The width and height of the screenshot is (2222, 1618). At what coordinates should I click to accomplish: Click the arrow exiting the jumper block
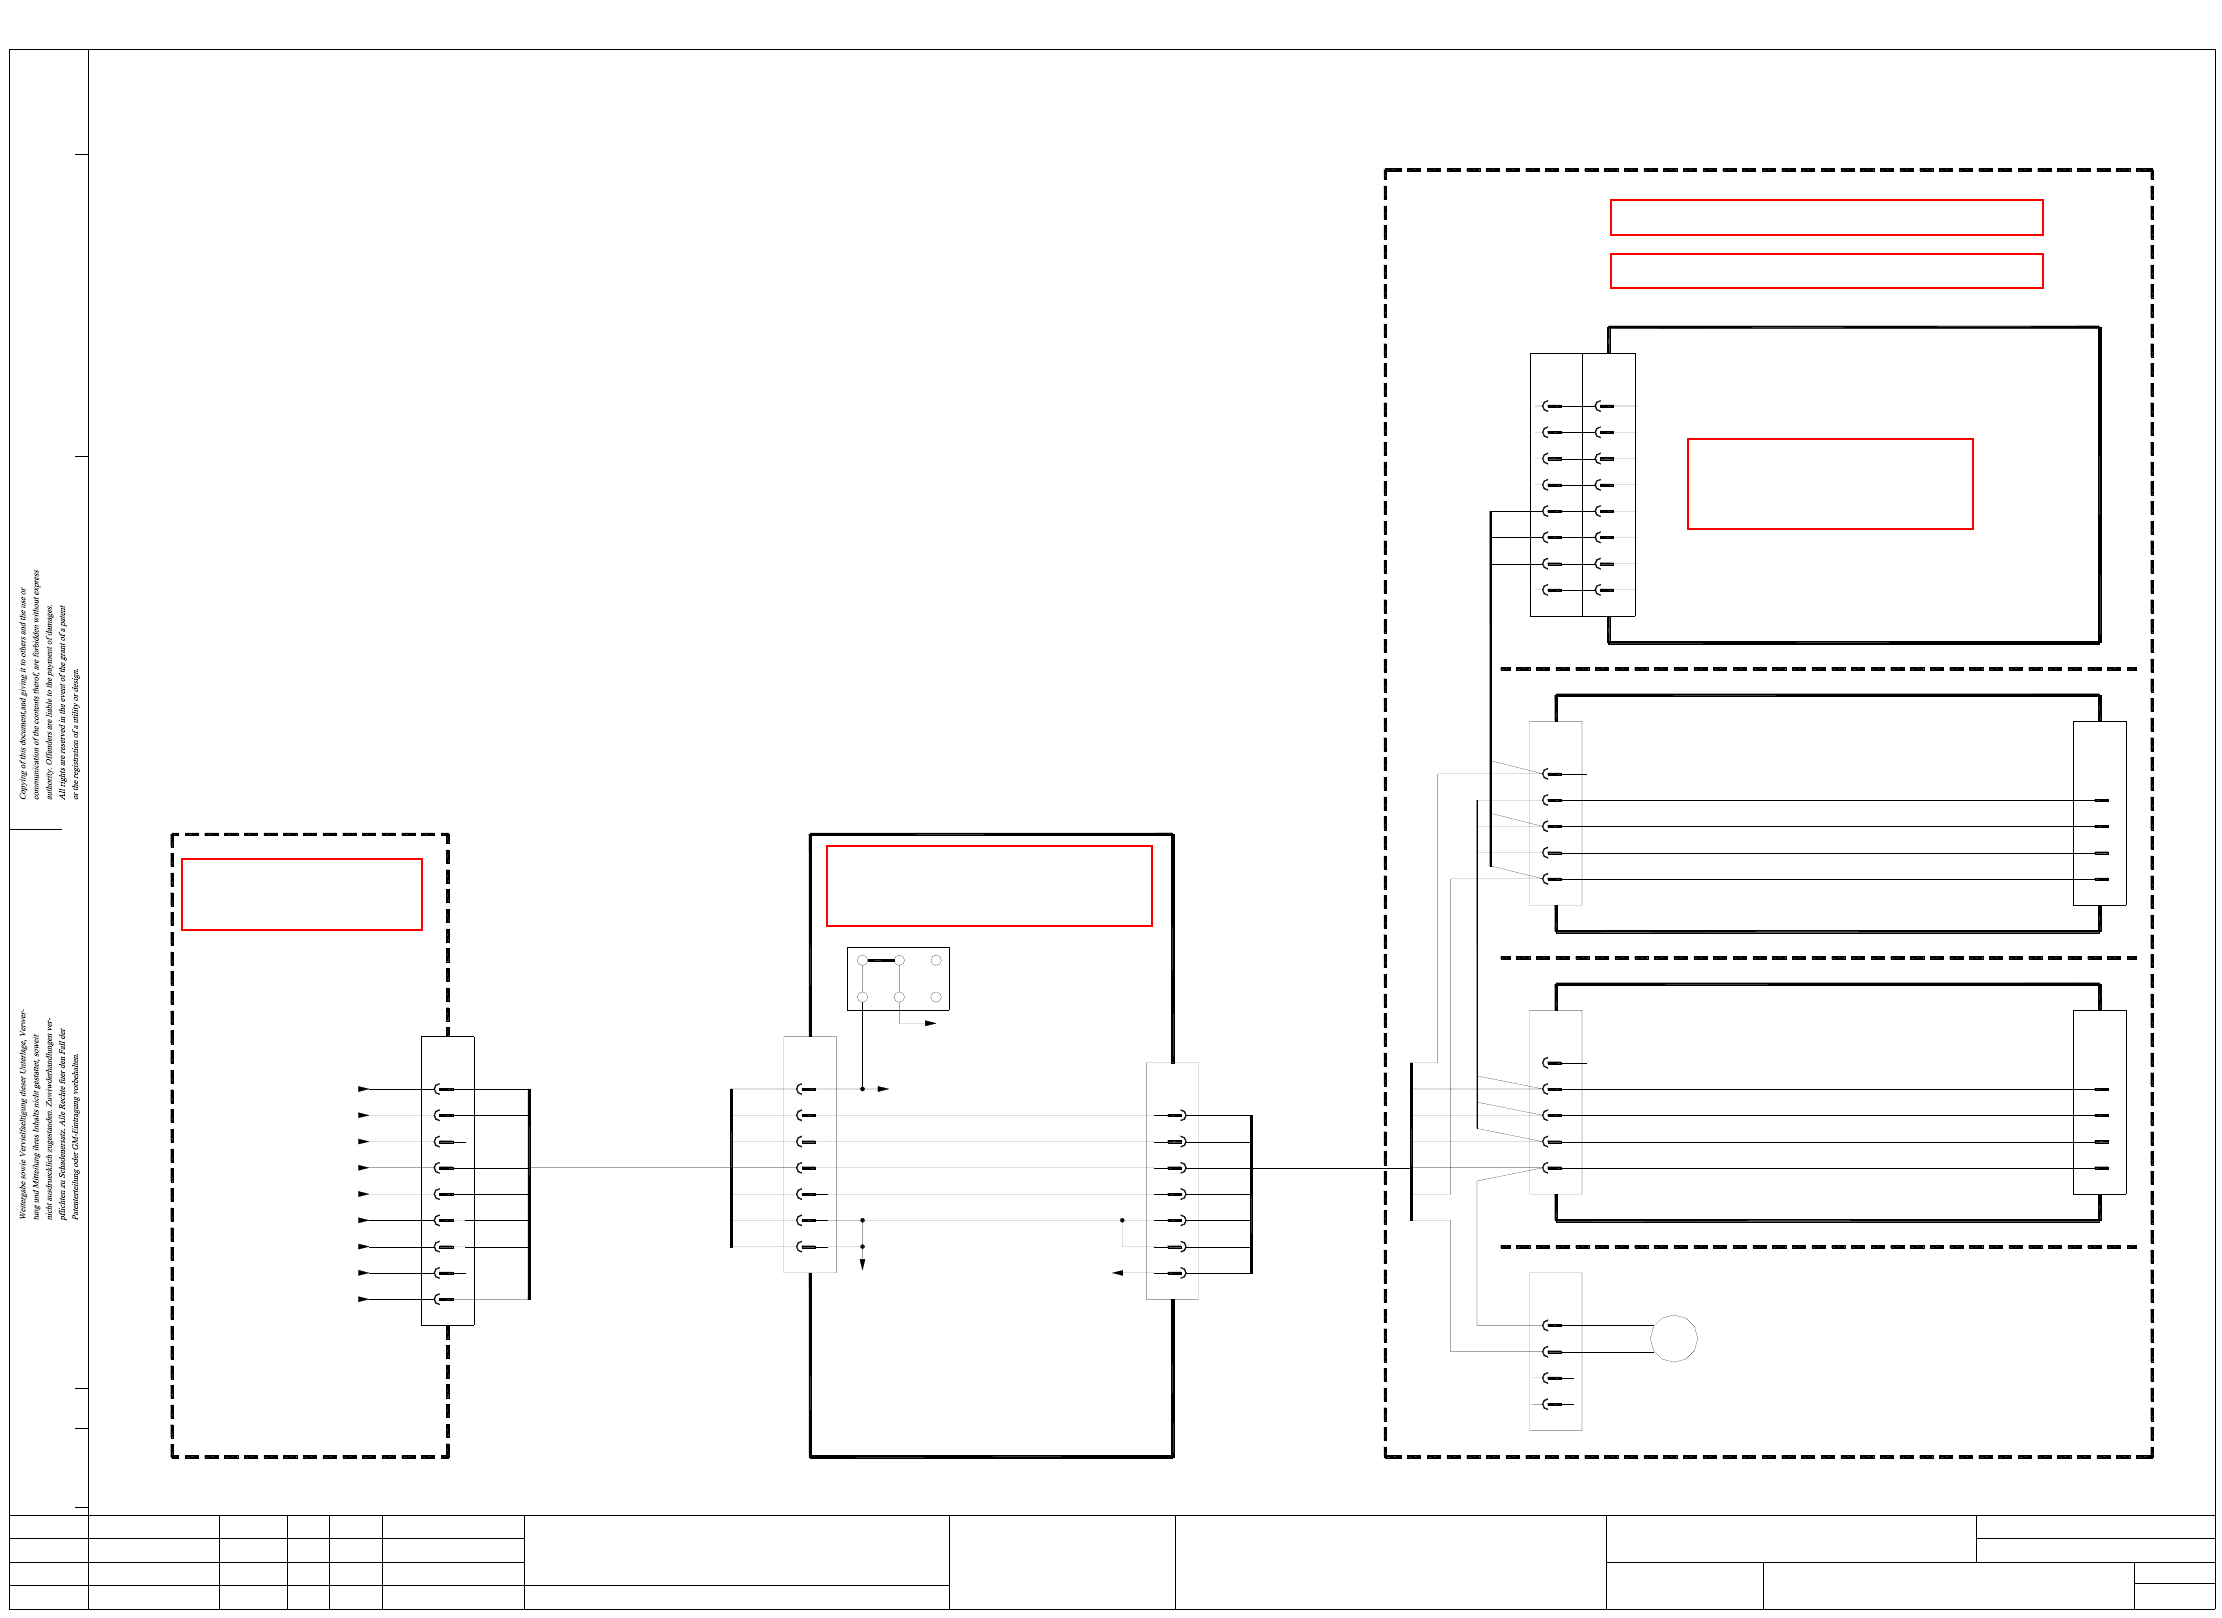[x=930, y=1023]
